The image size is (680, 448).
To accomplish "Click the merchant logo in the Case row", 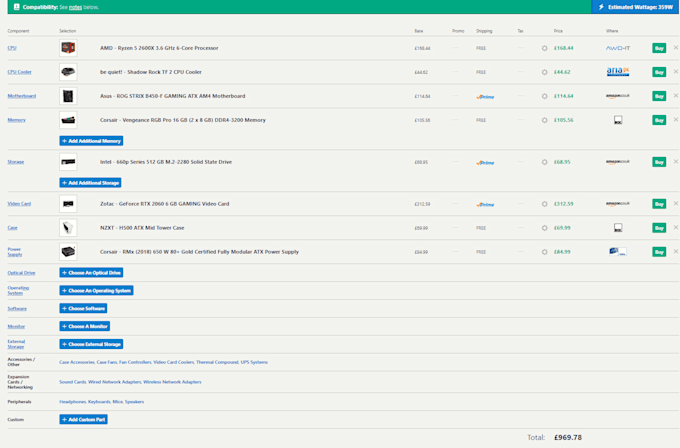I will point(618,228).
